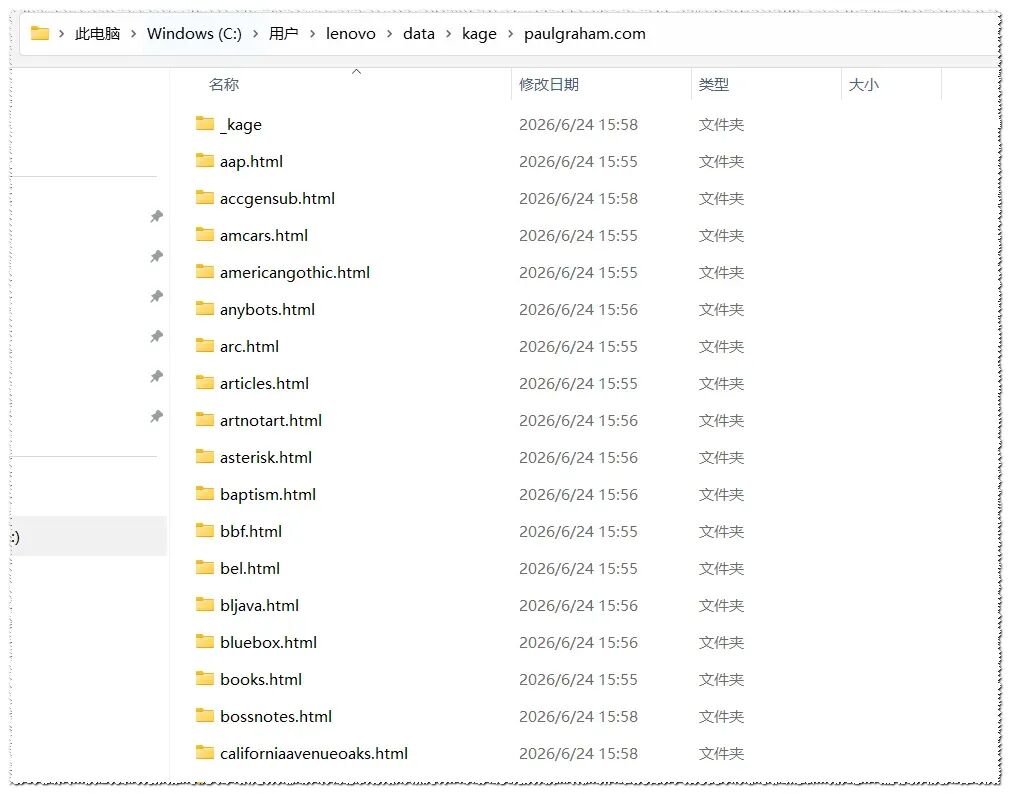Click paulgraham.com in address bar
This screenshot has height=794, width=1011.
585,34
